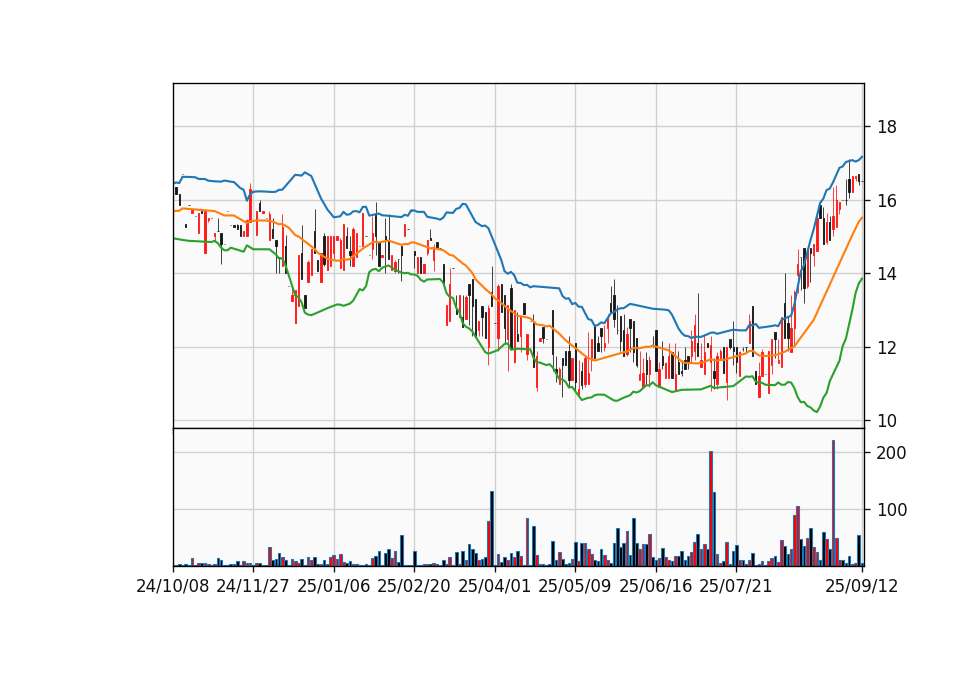
Task: Click the 25/07/21 date label
Action: pos(736,586)
